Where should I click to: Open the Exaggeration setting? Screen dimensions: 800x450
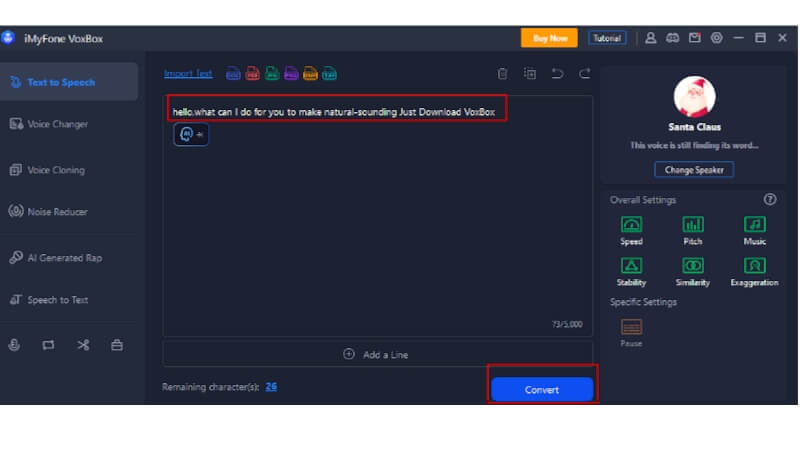(x=755, y=271)
